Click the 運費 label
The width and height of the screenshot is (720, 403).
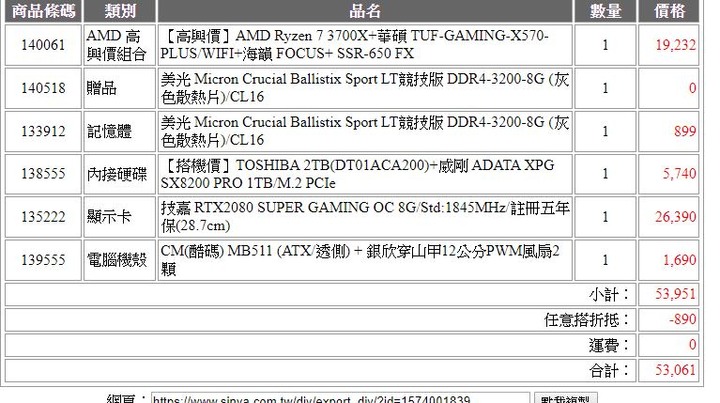(x=609, y=345)
